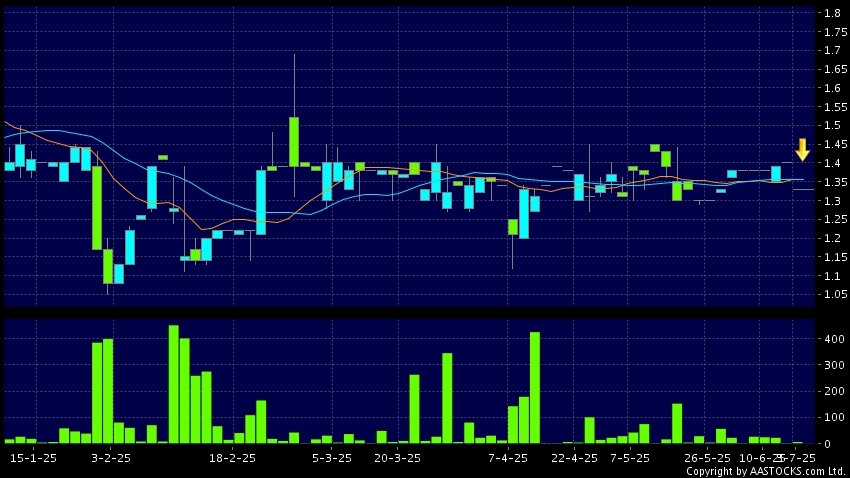Click the 7-4-25 date label

[508, 458]
